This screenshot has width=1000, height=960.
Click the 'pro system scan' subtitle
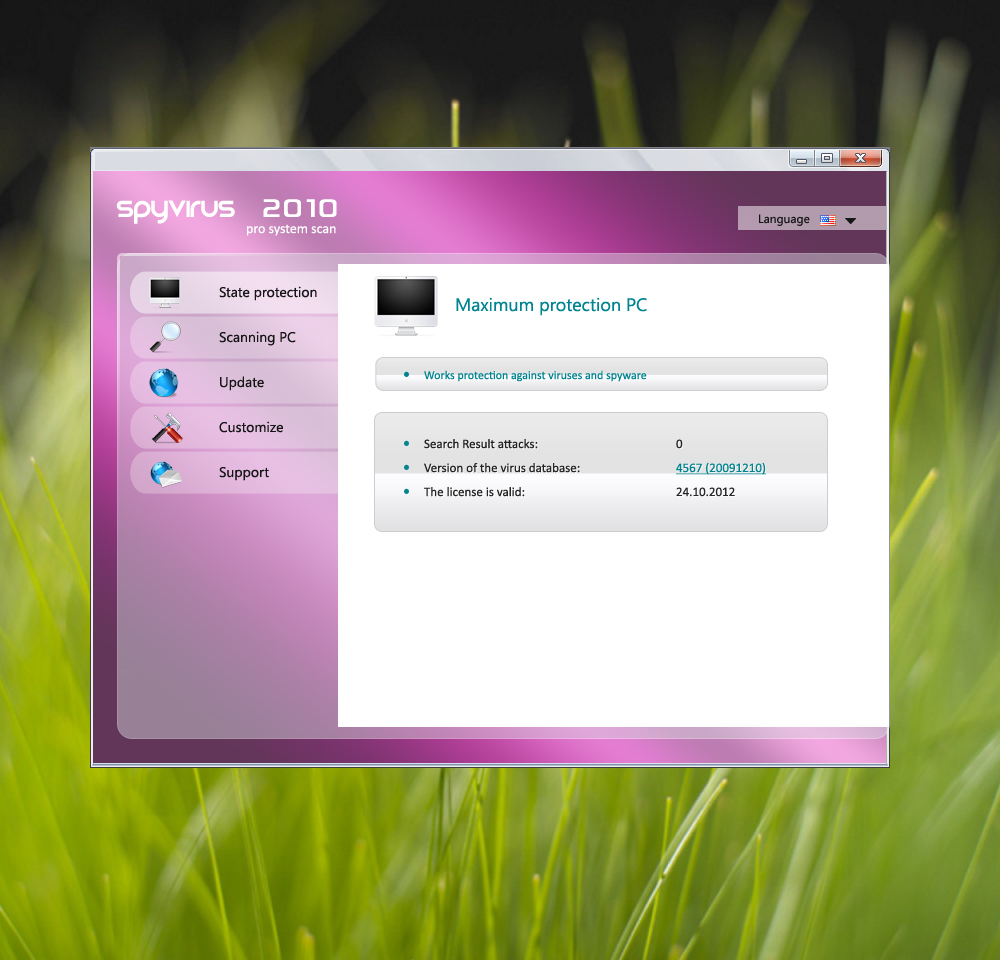pos(291,229)
